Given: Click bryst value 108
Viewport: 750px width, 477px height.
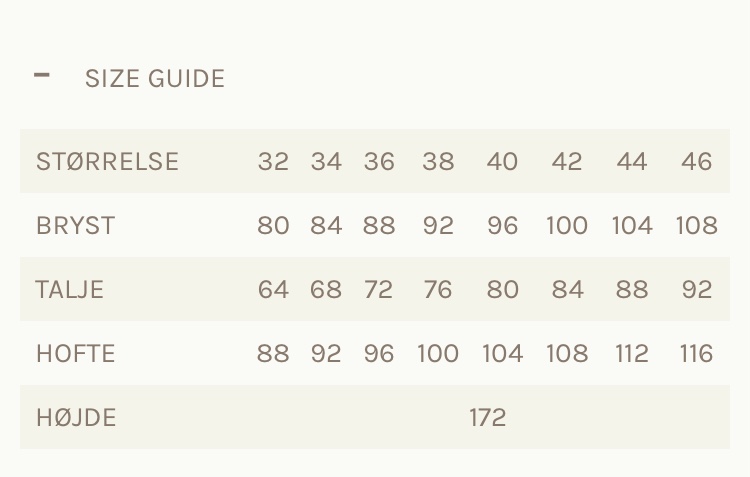Looking at the screenshot, I should [x=696, y=225].
